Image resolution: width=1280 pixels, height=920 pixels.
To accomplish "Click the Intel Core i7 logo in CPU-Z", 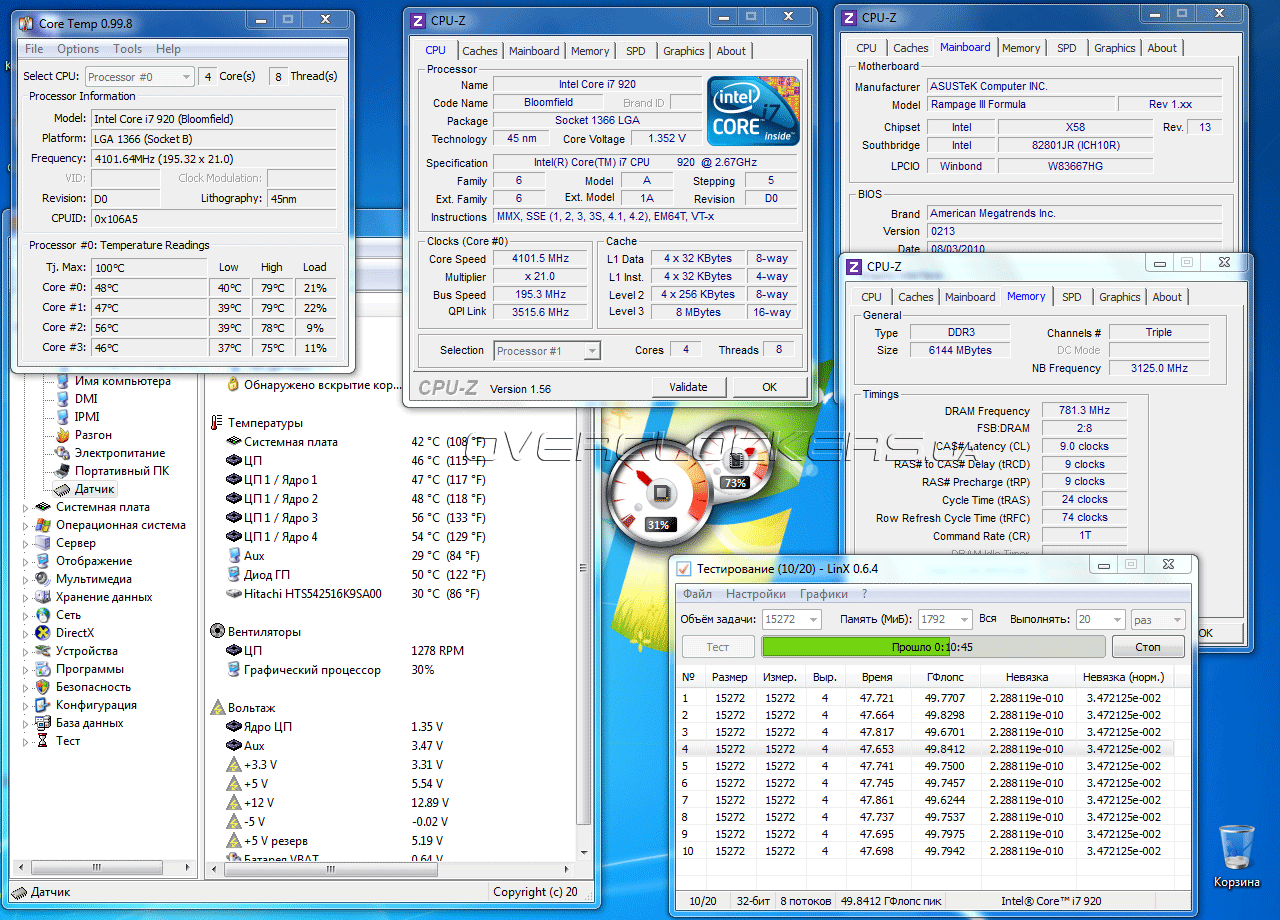I will pos(752,109).
